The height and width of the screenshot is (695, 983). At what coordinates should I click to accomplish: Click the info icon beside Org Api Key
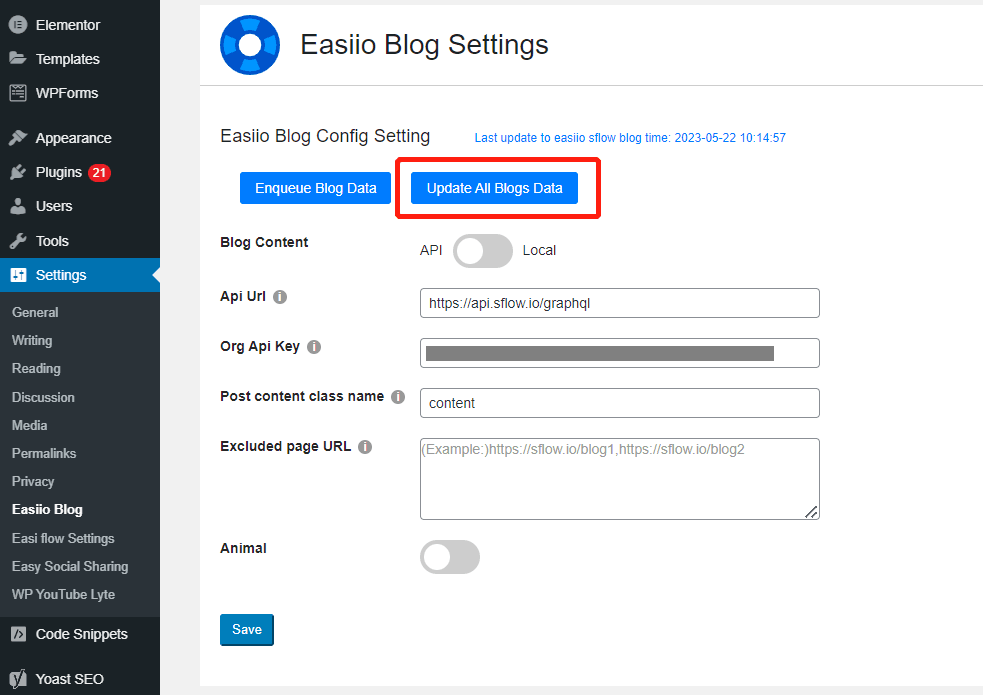314,347
